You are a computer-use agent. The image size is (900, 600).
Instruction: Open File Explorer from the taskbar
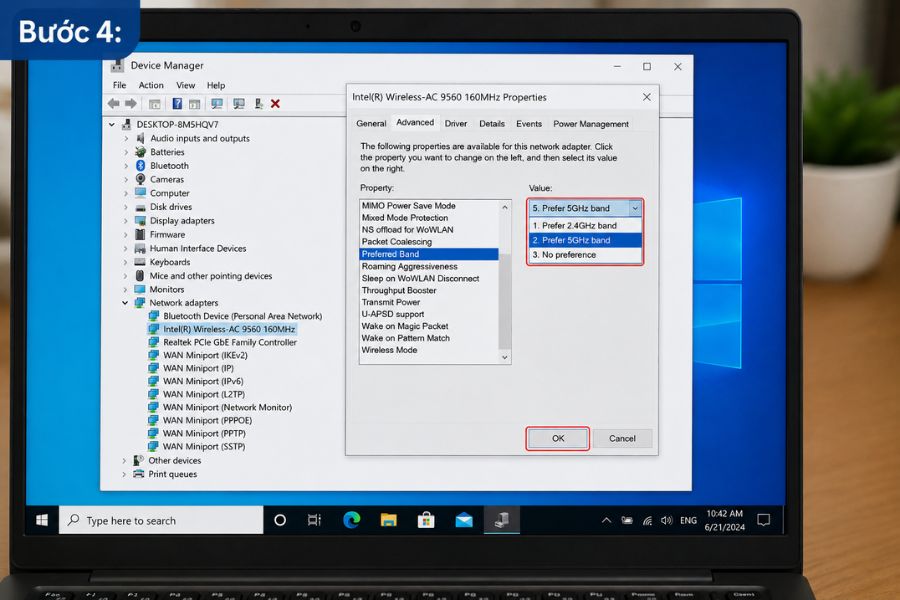click(389, 520)
